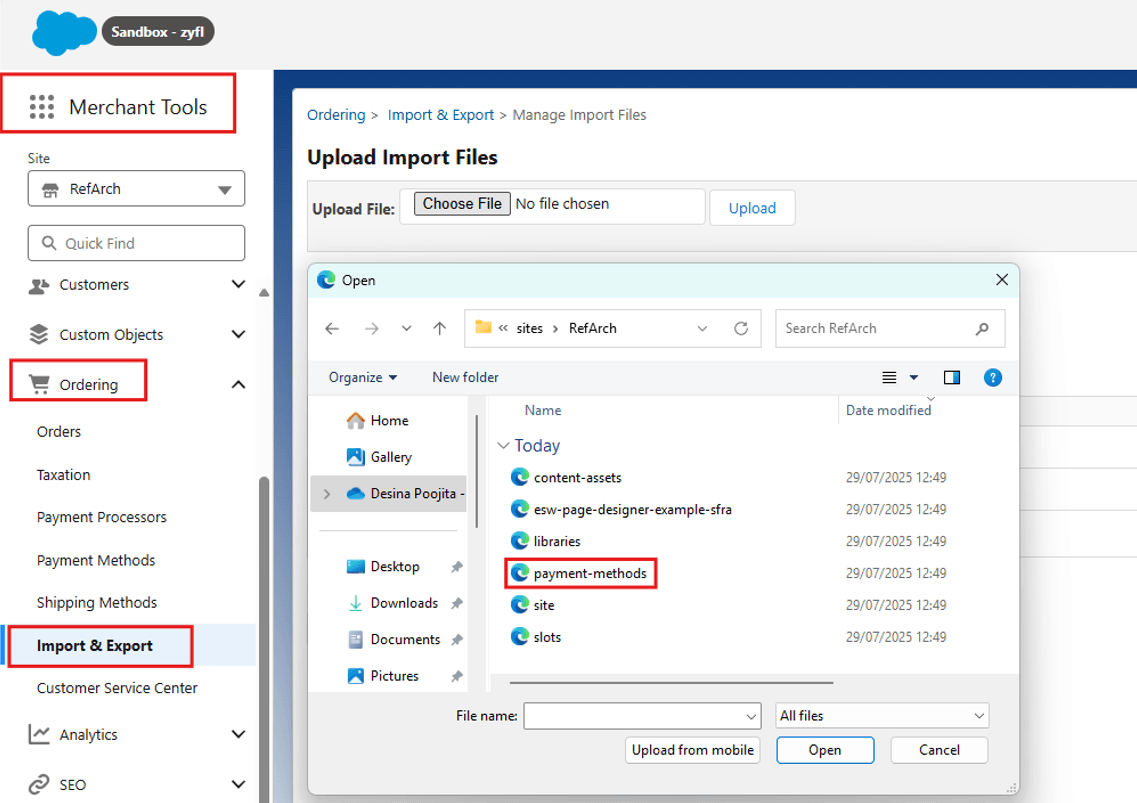Expand the Customers menu section

click(239, 284)
